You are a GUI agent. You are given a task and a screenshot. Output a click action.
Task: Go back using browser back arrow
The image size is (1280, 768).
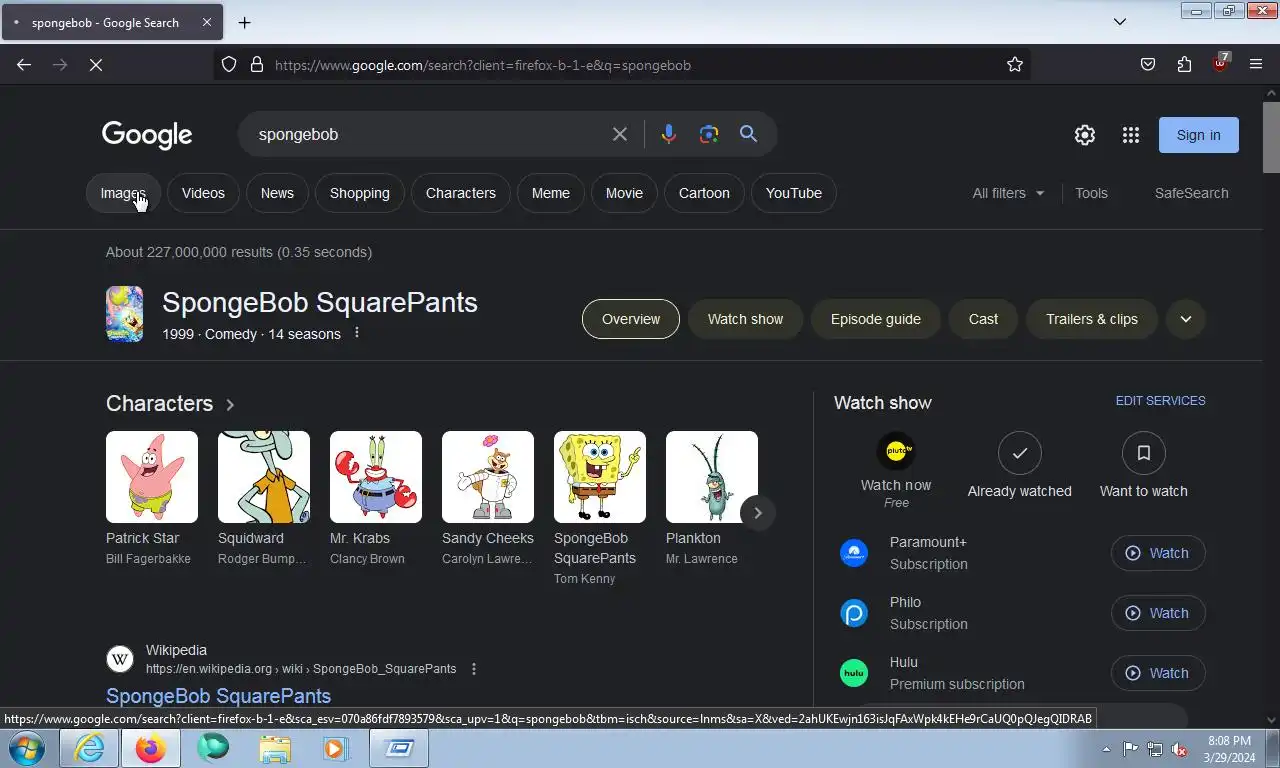tap(24, 65)
